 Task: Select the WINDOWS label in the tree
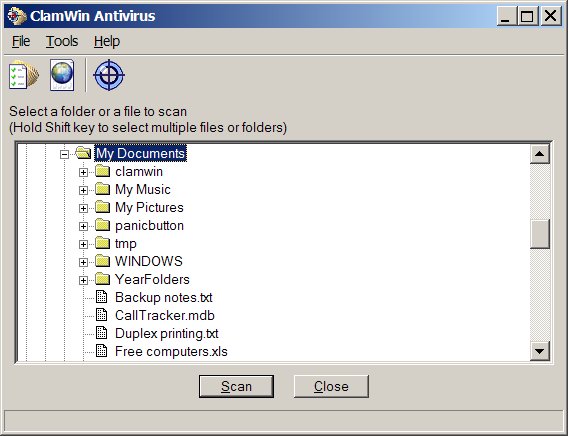point(149,261)
